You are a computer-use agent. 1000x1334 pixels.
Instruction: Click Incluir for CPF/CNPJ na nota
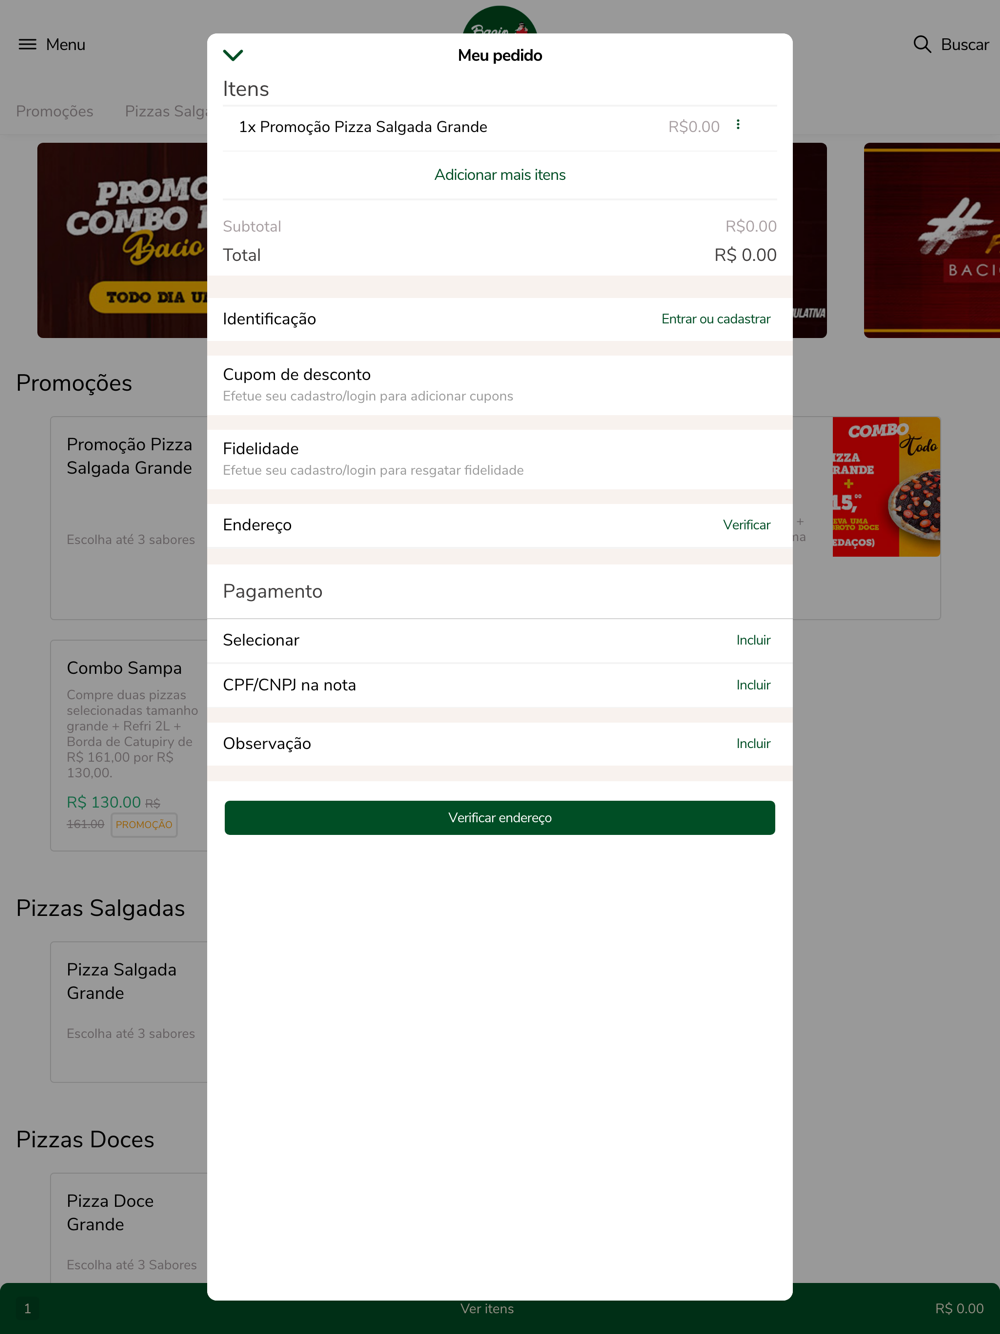click(x=753, y=685)
